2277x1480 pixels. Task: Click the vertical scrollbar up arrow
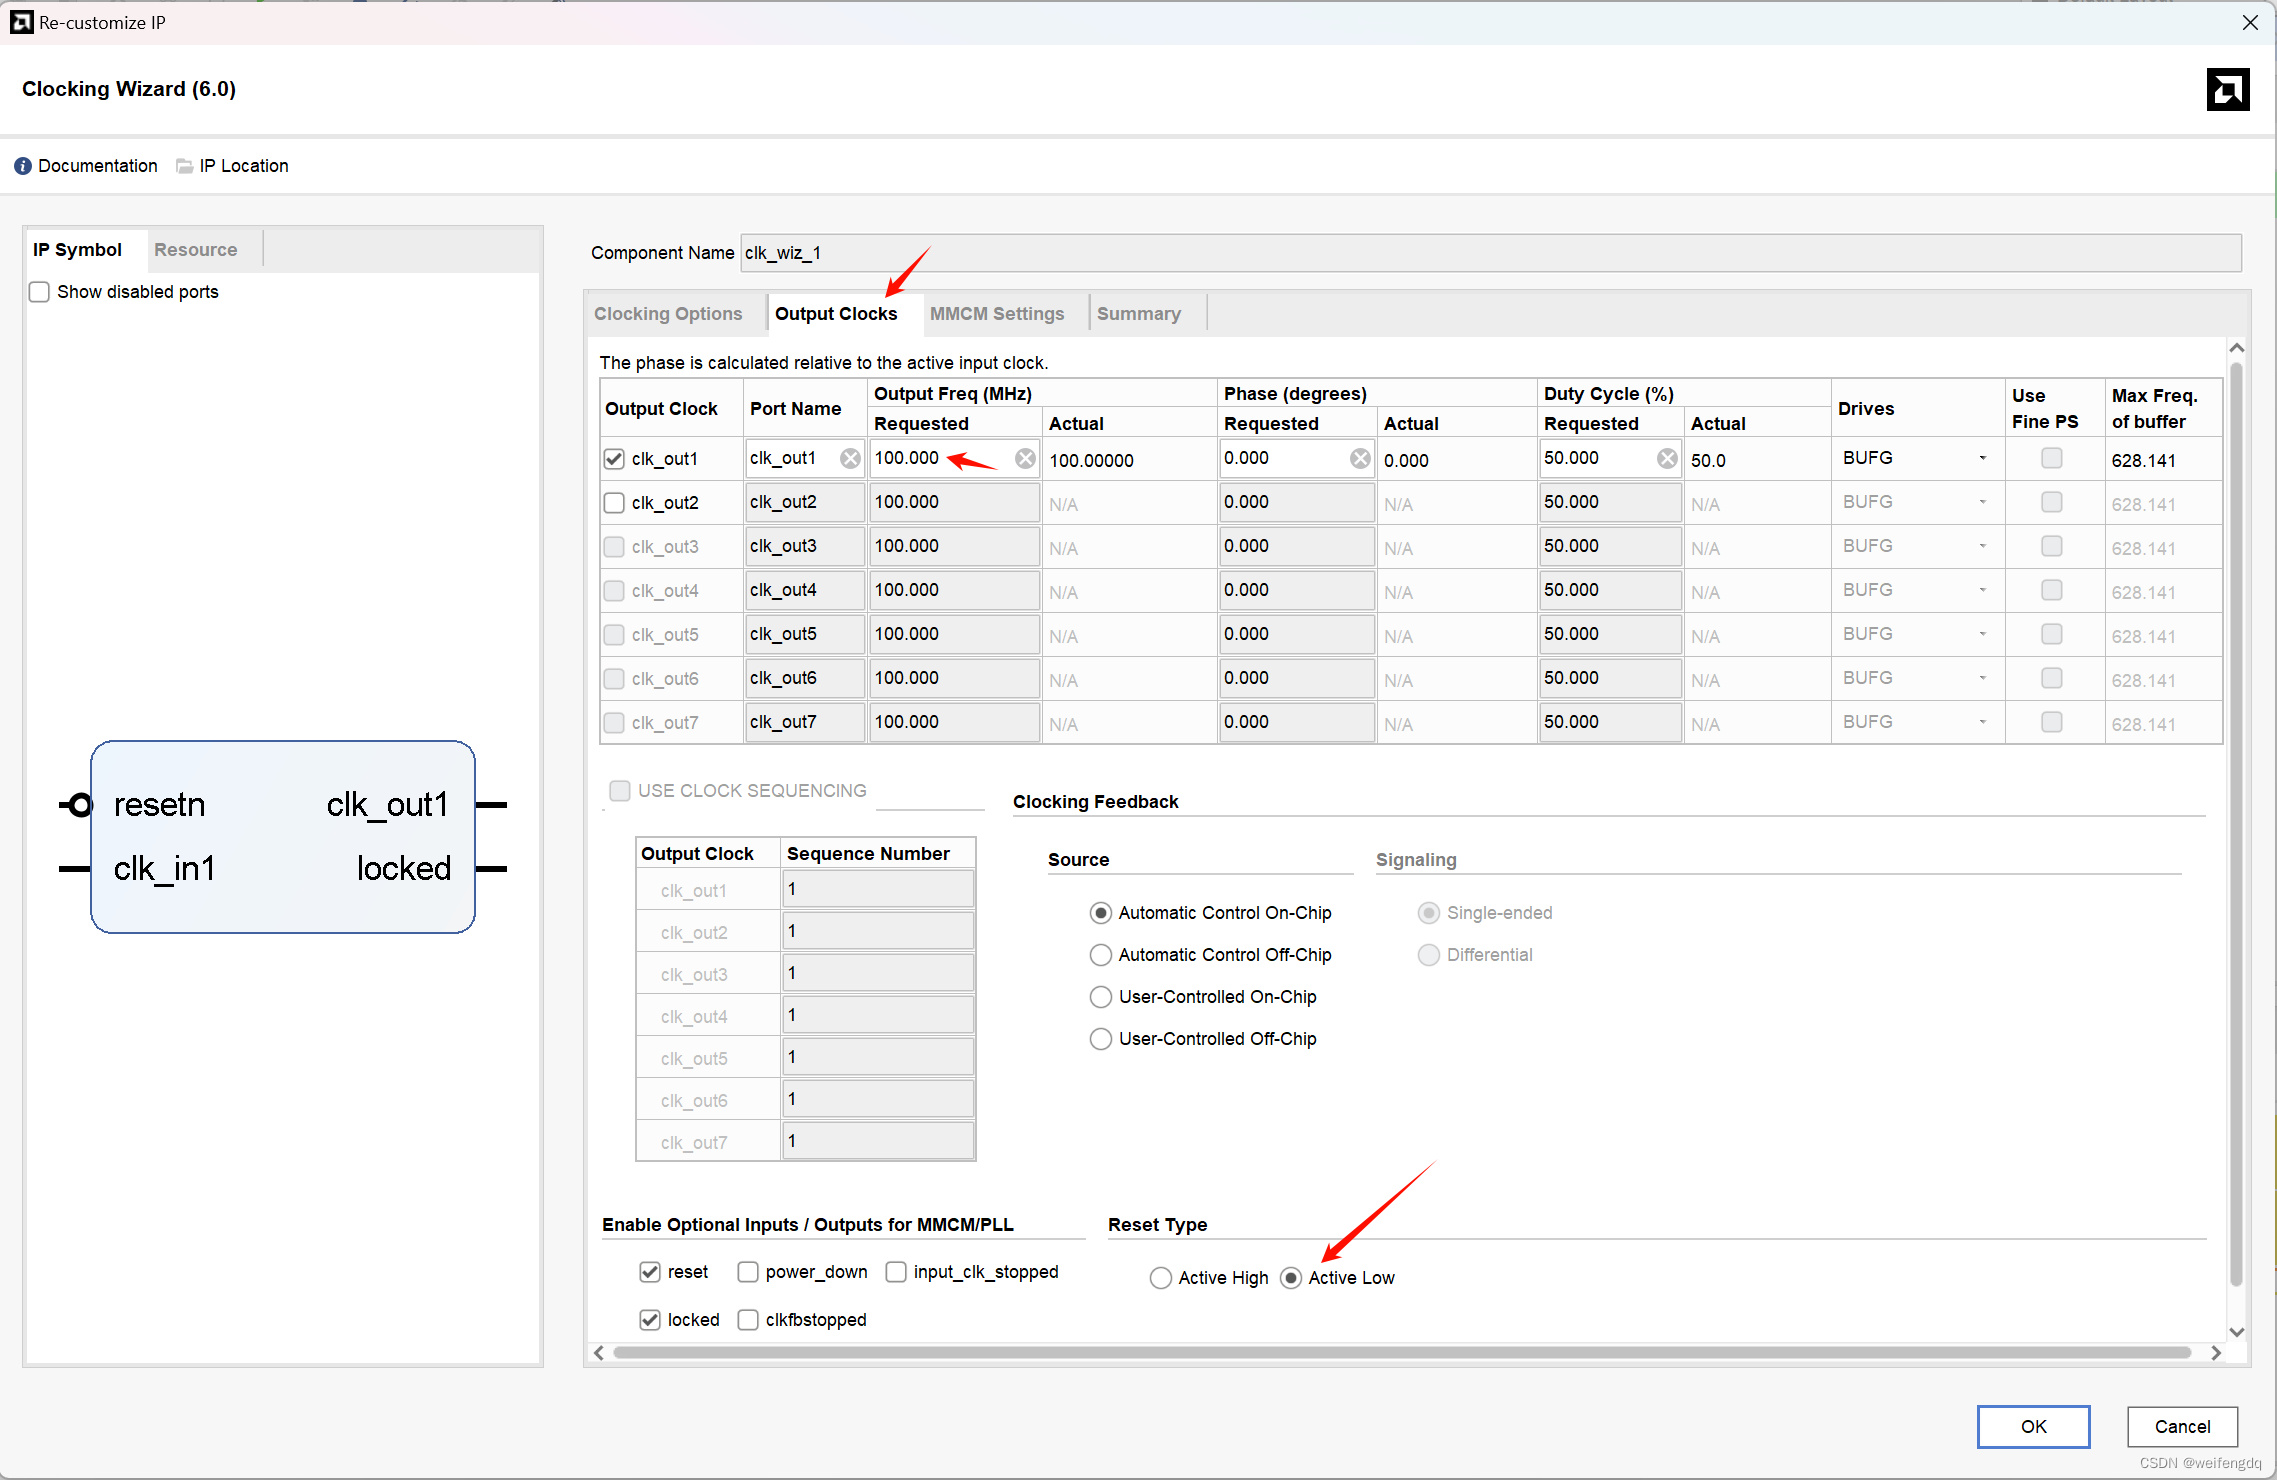click(x=2237, y=348)
